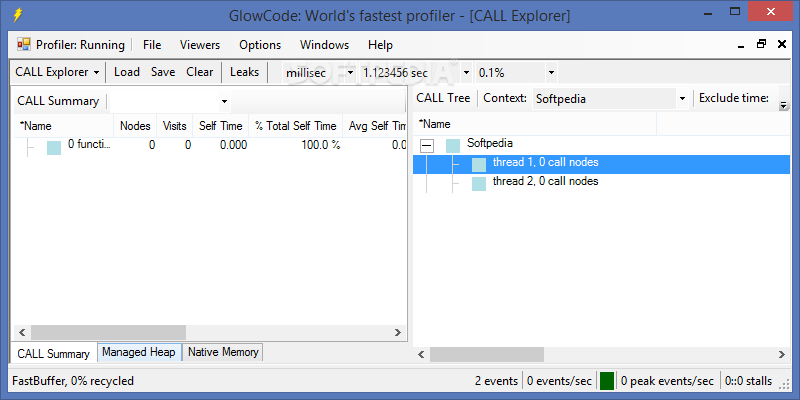This screenshot has width=800, height=400.
Task: Sort CALL Tree by *Name column
Action: pos(535,124)
